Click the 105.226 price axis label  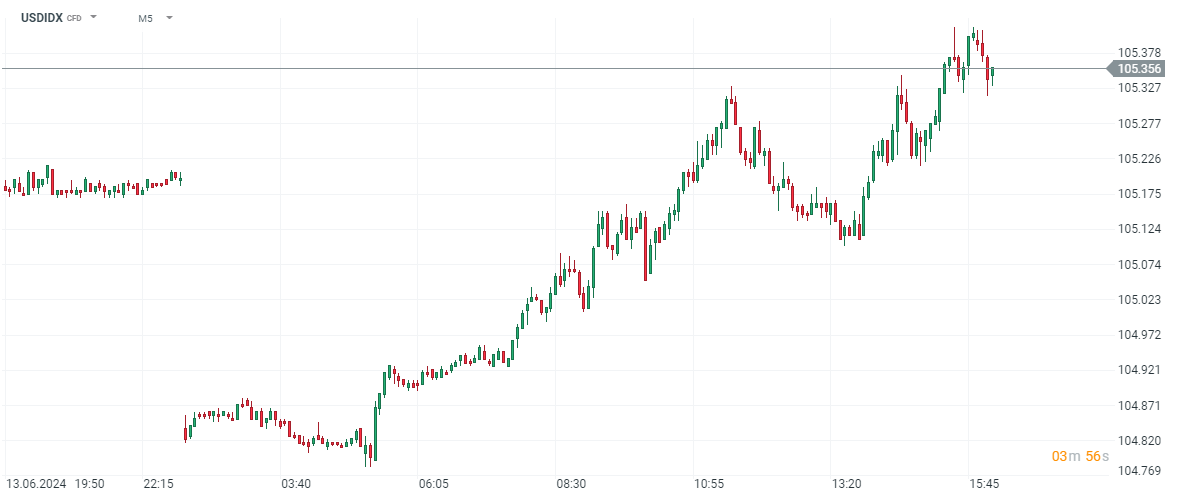coord(1139,159)
